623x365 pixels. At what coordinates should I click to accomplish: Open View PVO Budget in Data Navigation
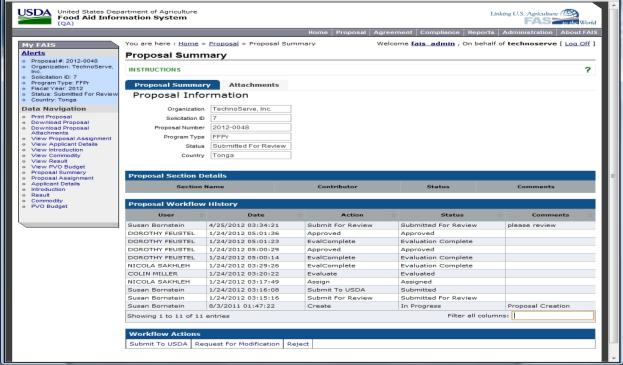(x=58, y=167)
